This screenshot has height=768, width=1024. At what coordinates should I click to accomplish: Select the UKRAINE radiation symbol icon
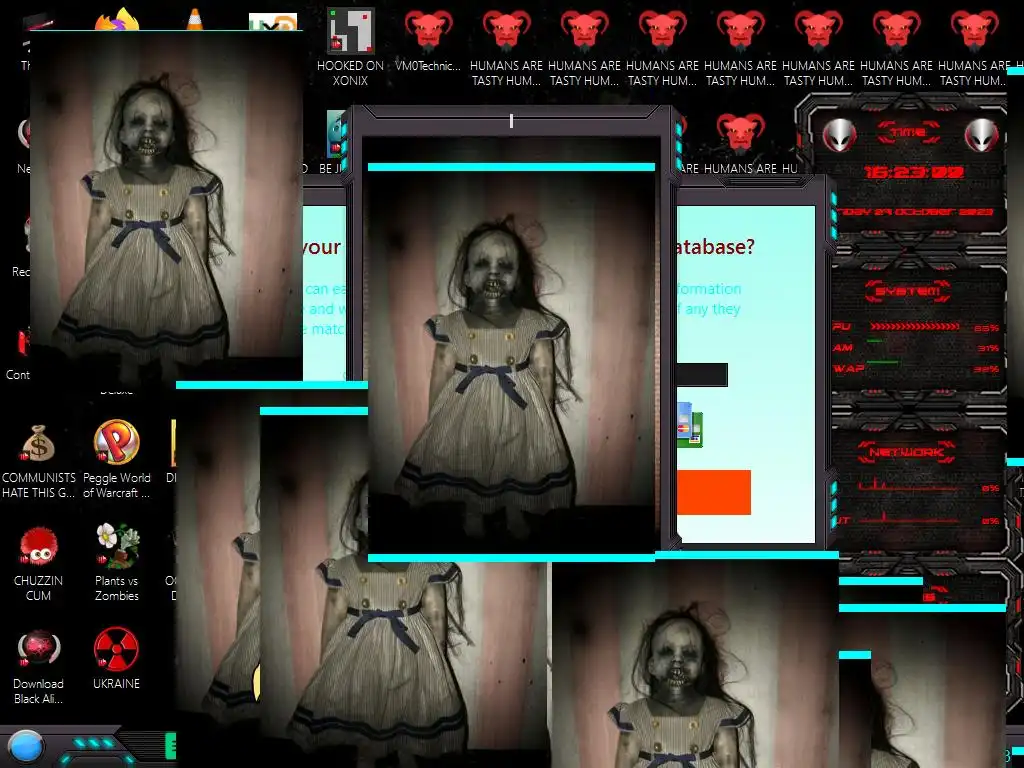tap(116, 658)
